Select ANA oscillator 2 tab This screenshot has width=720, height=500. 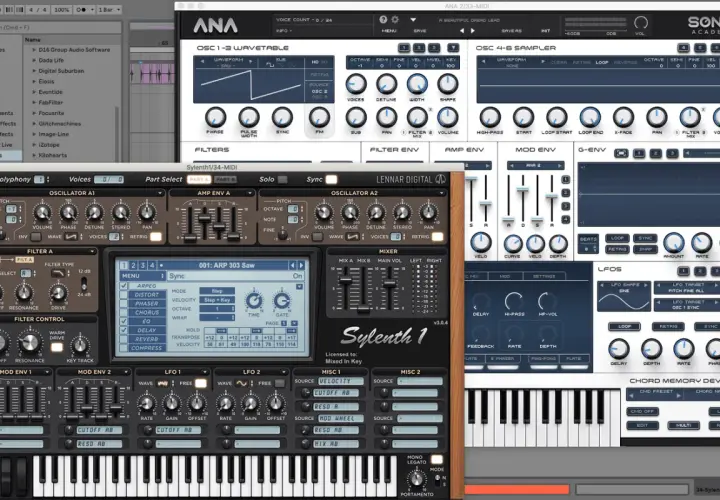point(419,47)
